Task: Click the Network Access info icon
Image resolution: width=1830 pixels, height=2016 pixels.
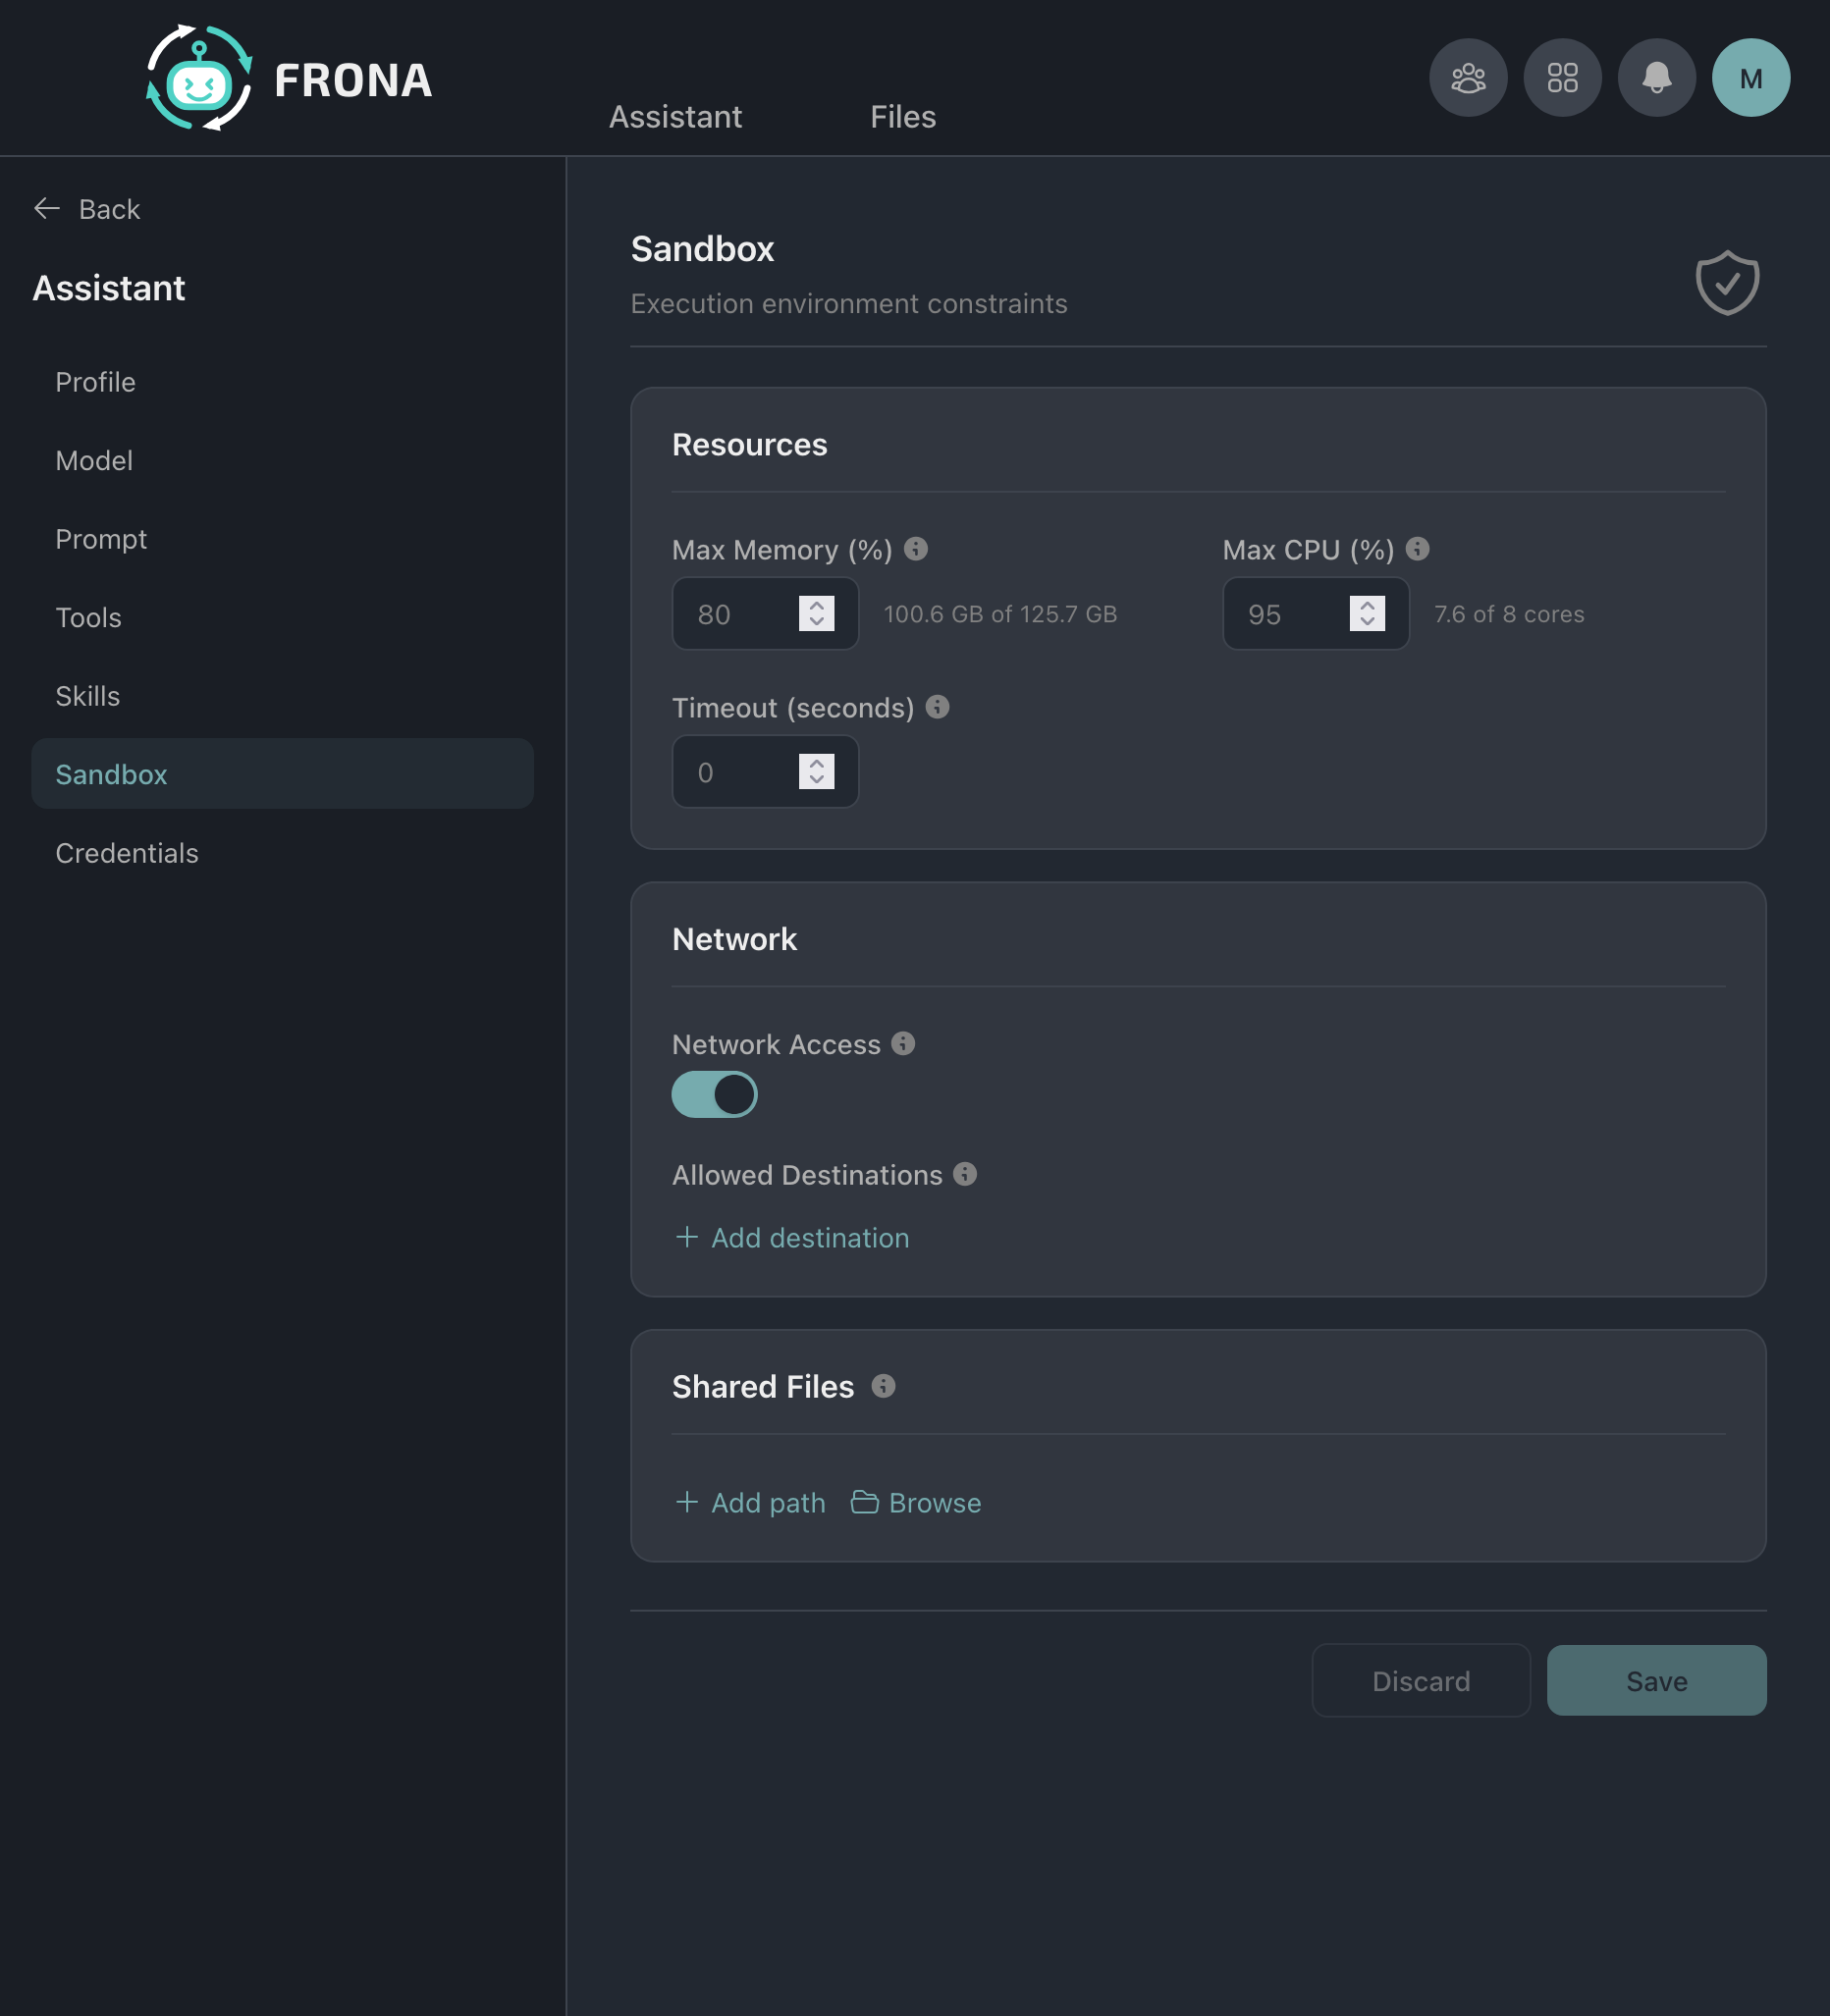Action: (x=905, y=1043)
